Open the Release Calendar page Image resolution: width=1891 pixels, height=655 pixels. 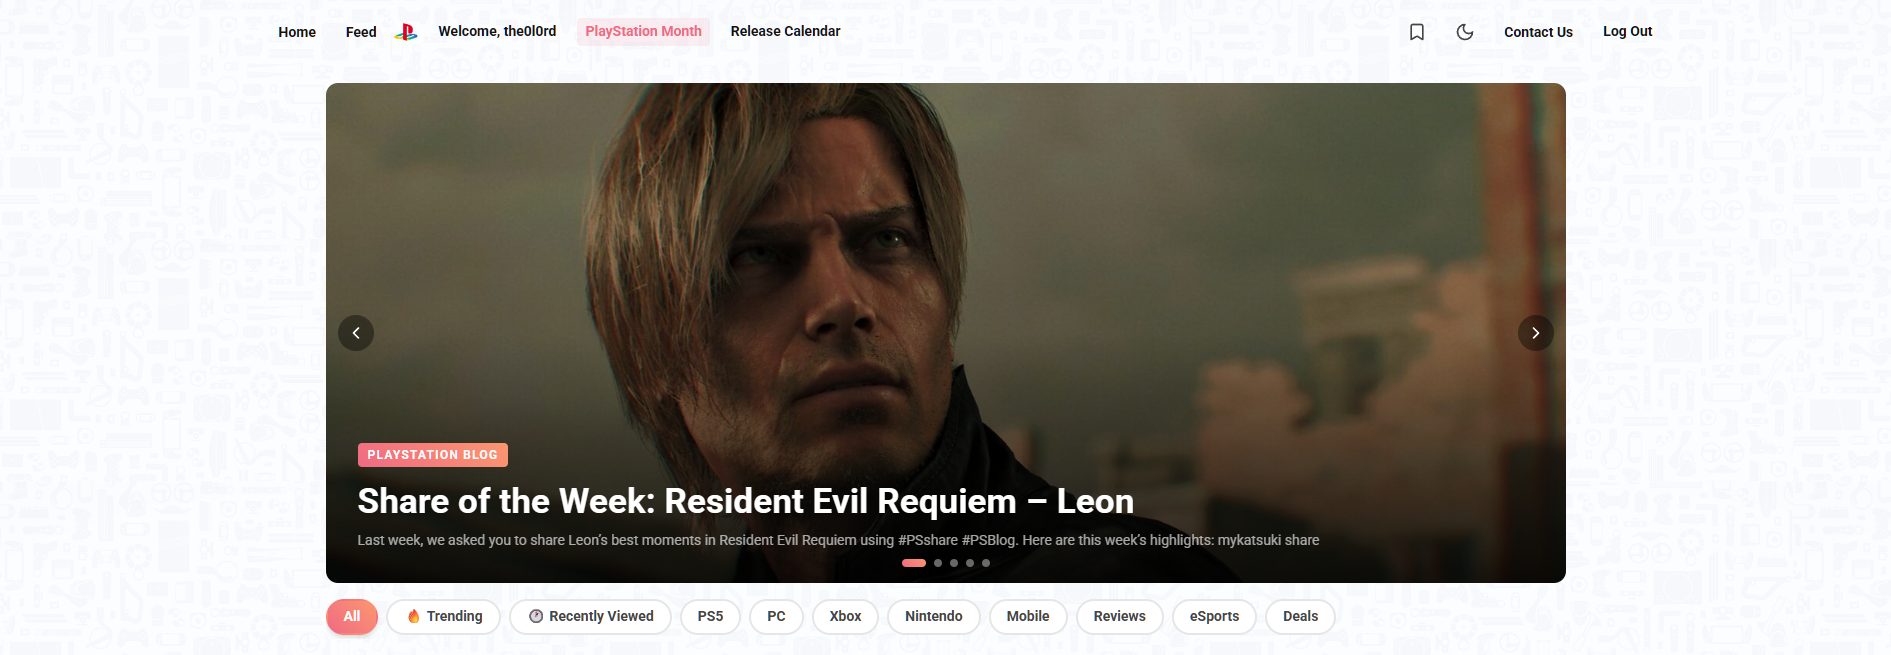785,31
